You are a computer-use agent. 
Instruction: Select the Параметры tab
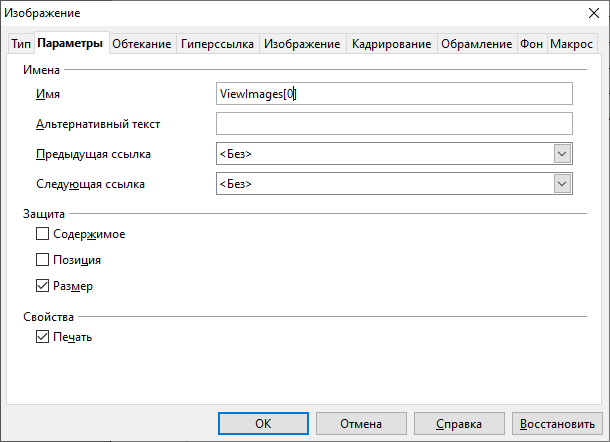click(70, 44)
